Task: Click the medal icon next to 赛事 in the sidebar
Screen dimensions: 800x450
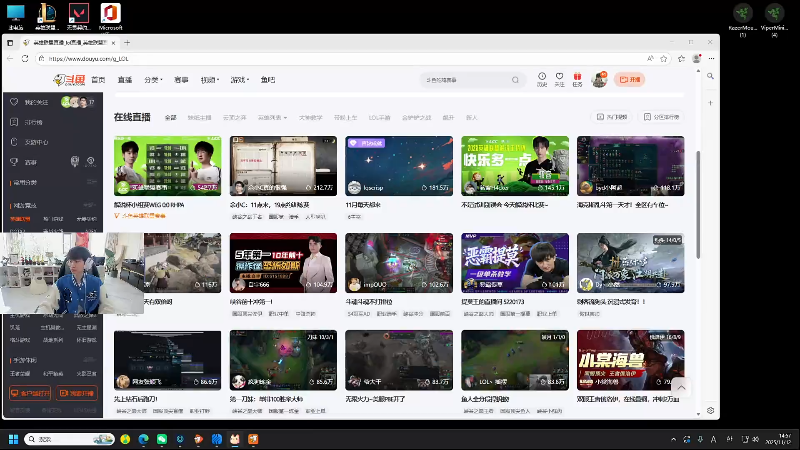Action: pyautogui.click(x=74, y=162)
